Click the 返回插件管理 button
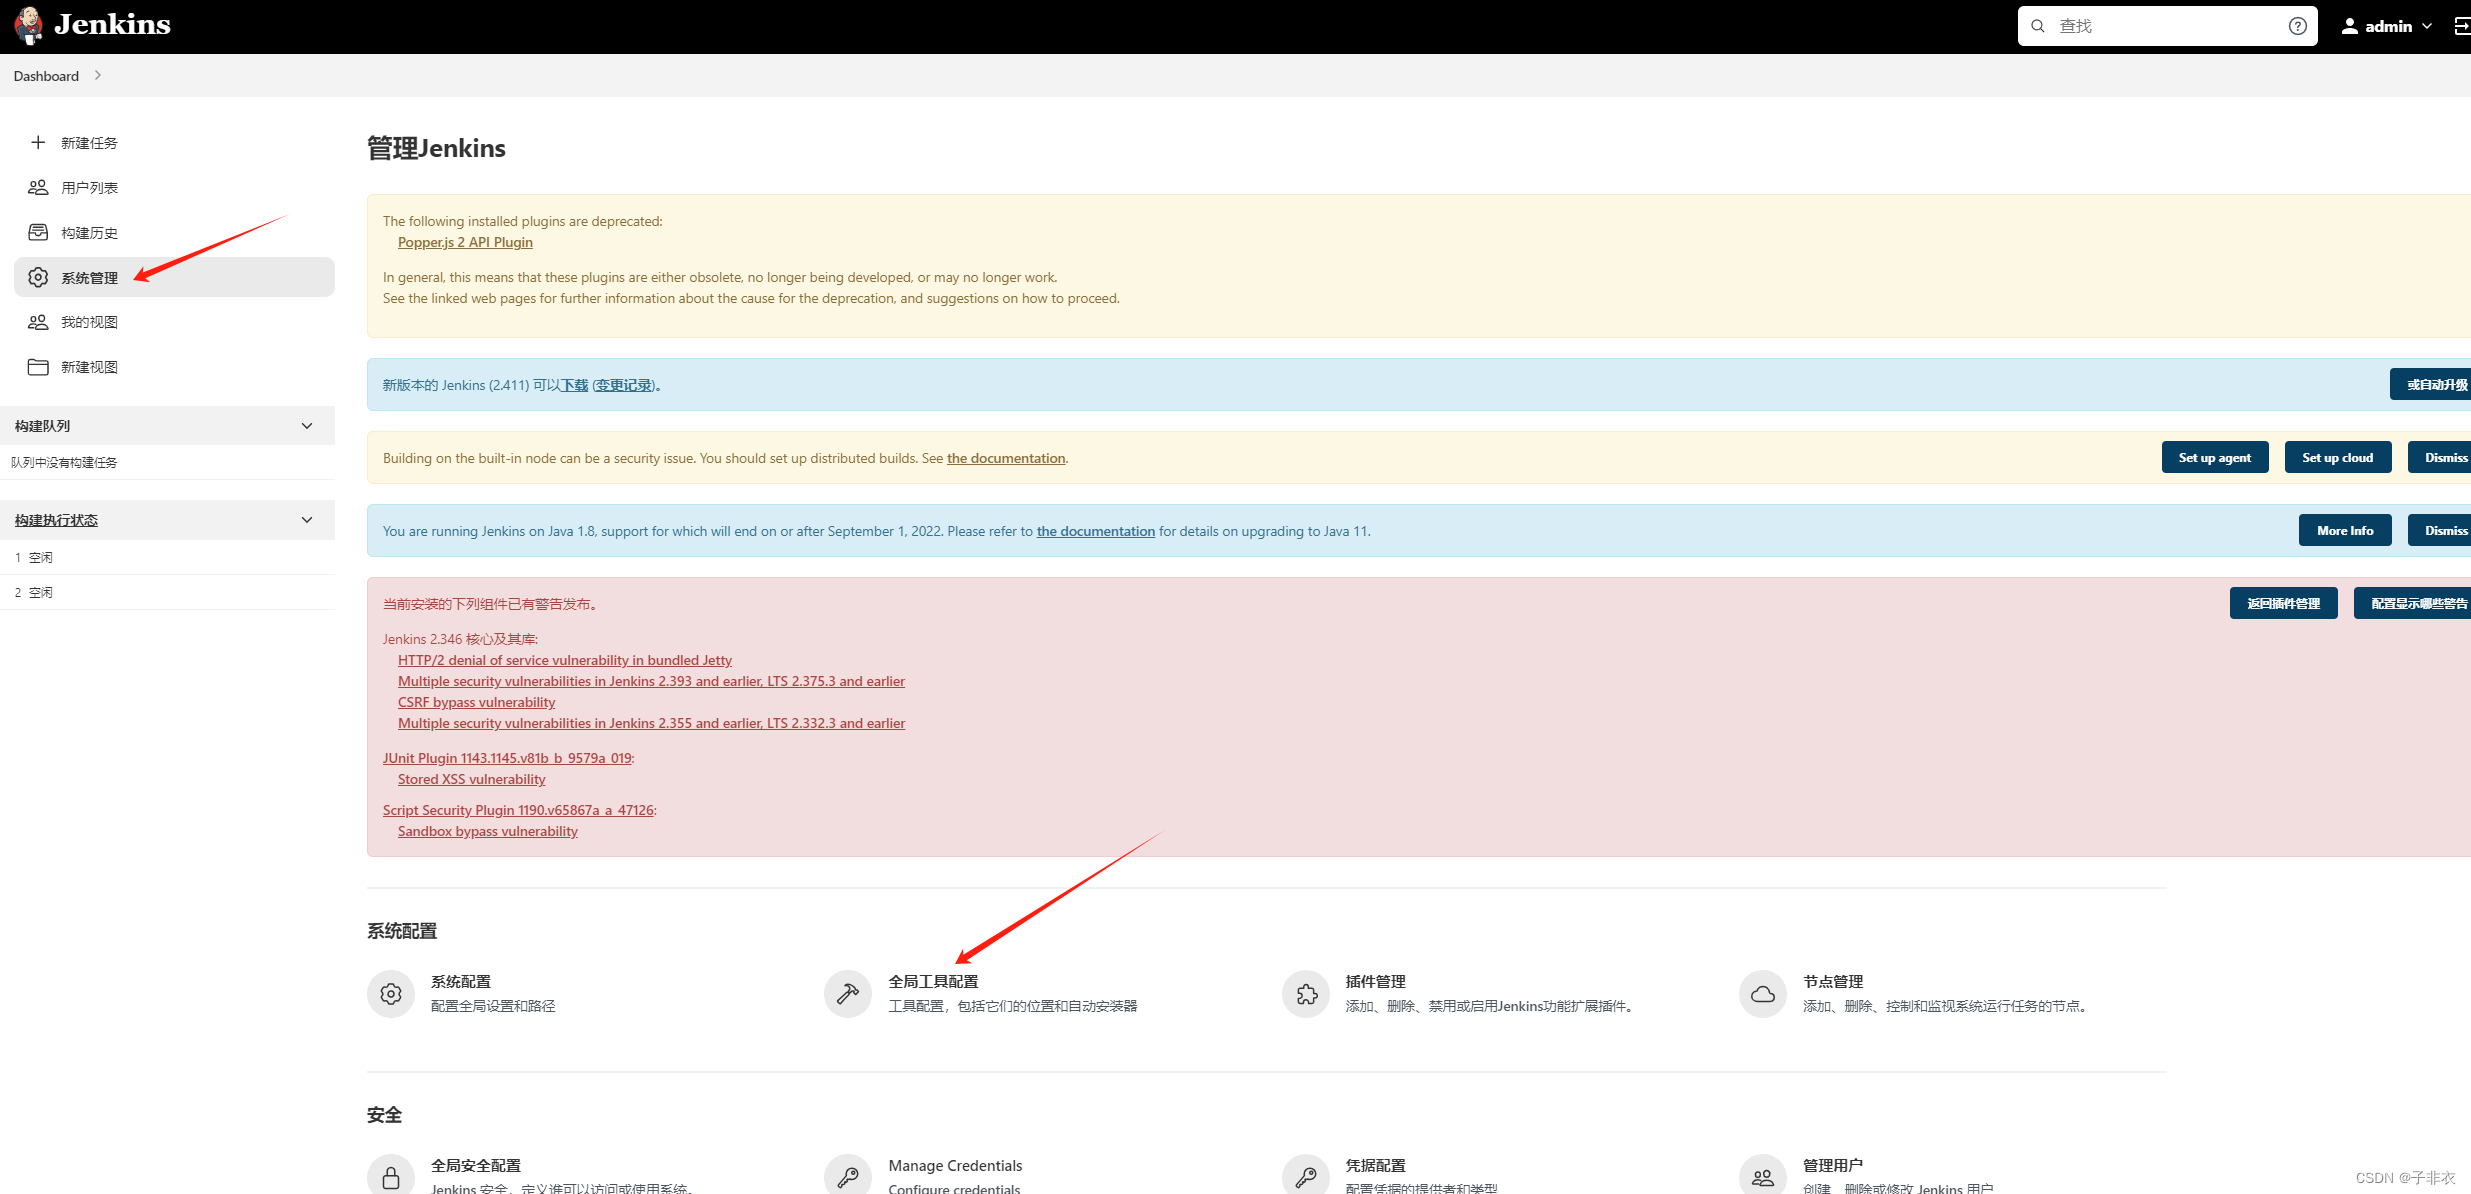2471x1194 pixels. (2284, 603)
